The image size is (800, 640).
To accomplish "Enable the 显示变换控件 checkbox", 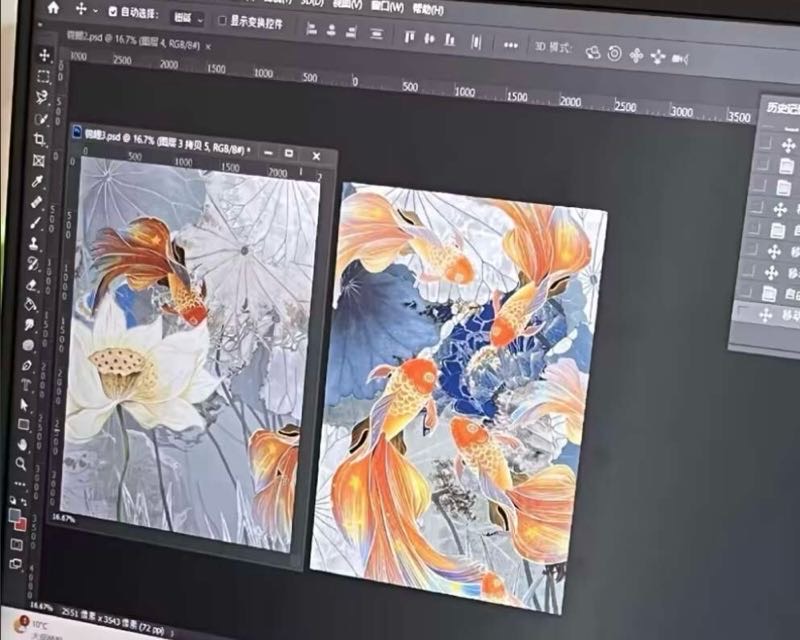I will point(223,21).
